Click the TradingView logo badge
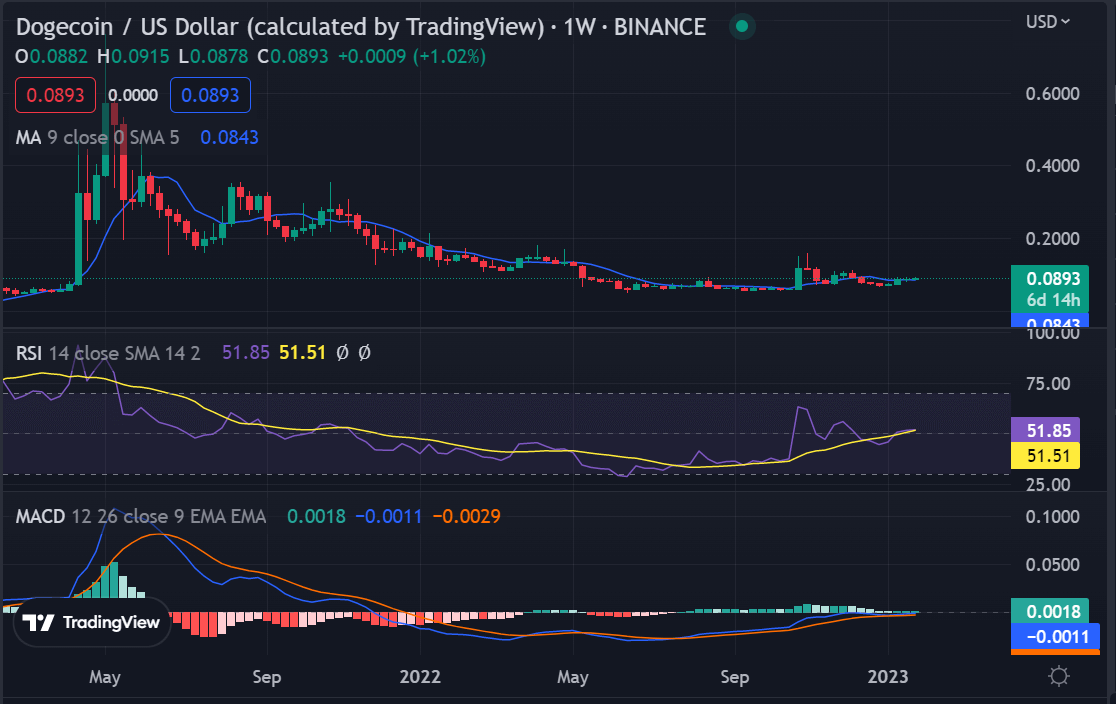Image resolution: width=1116 pixels, height=704 pixels. (x=92, y=622)
